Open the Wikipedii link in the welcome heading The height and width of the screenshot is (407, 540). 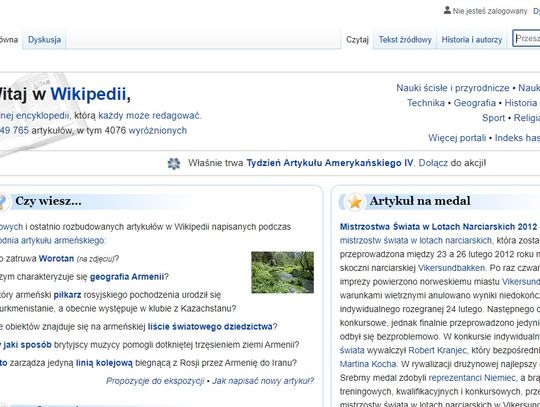(x=89, y=94)
